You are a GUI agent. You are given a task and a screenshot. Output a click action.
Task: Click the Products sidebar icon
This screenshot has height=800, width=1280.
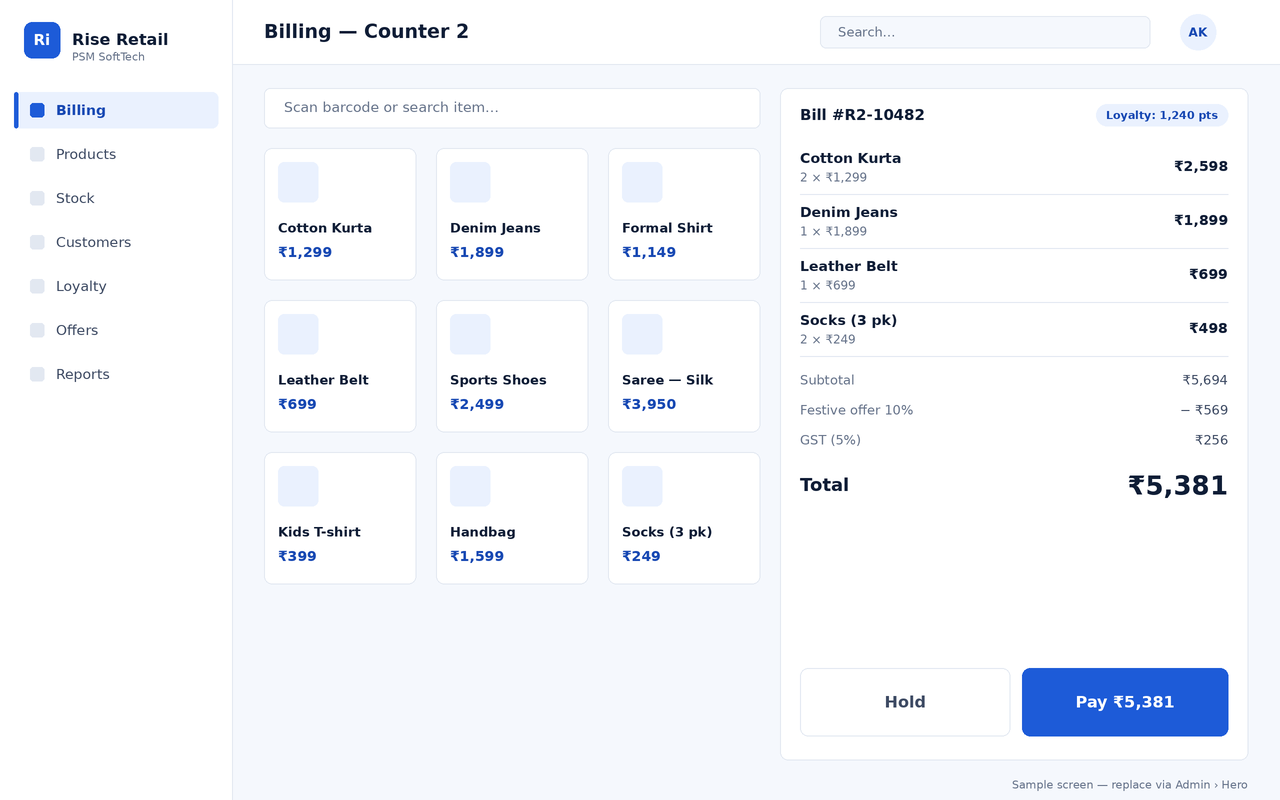click(37, 154)
